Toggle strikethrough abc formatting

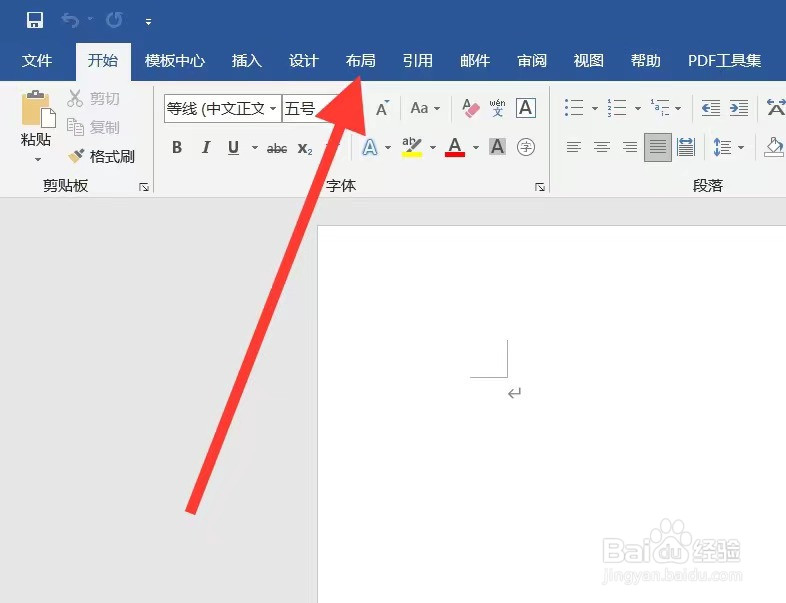tap(277, 148)
